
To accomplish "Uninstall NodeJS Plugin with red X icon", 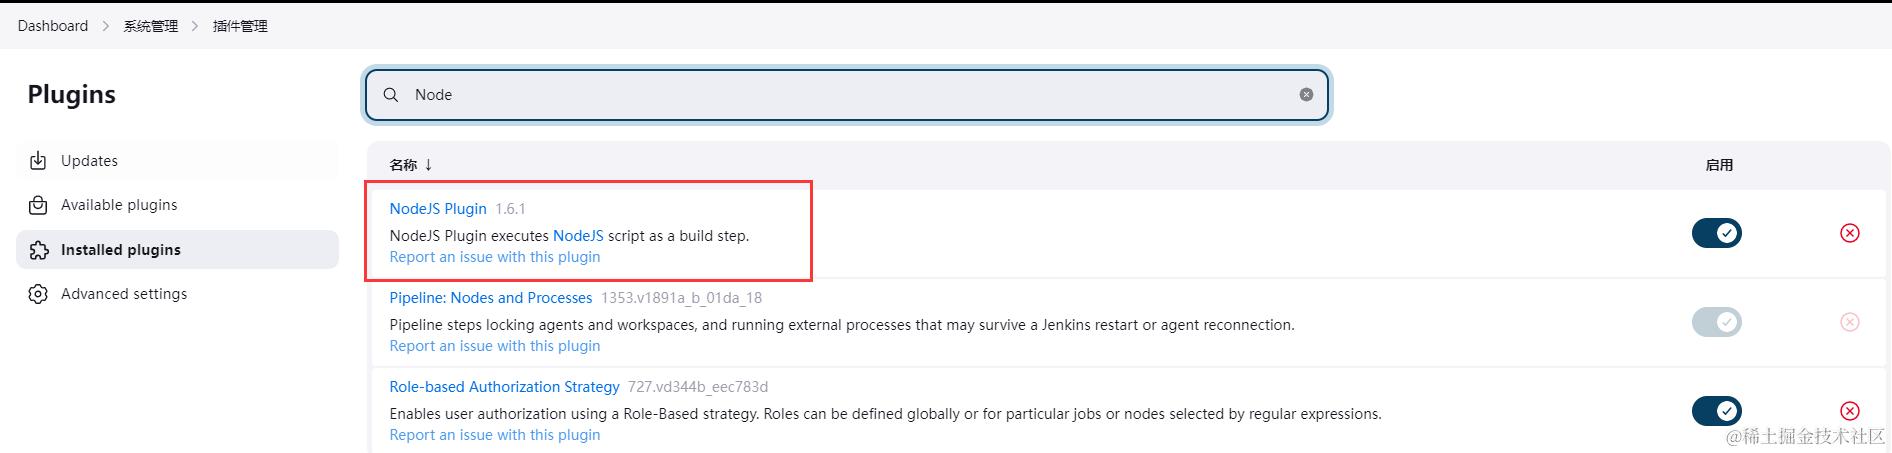I will pyautogui.click(x=1849, y=233).
